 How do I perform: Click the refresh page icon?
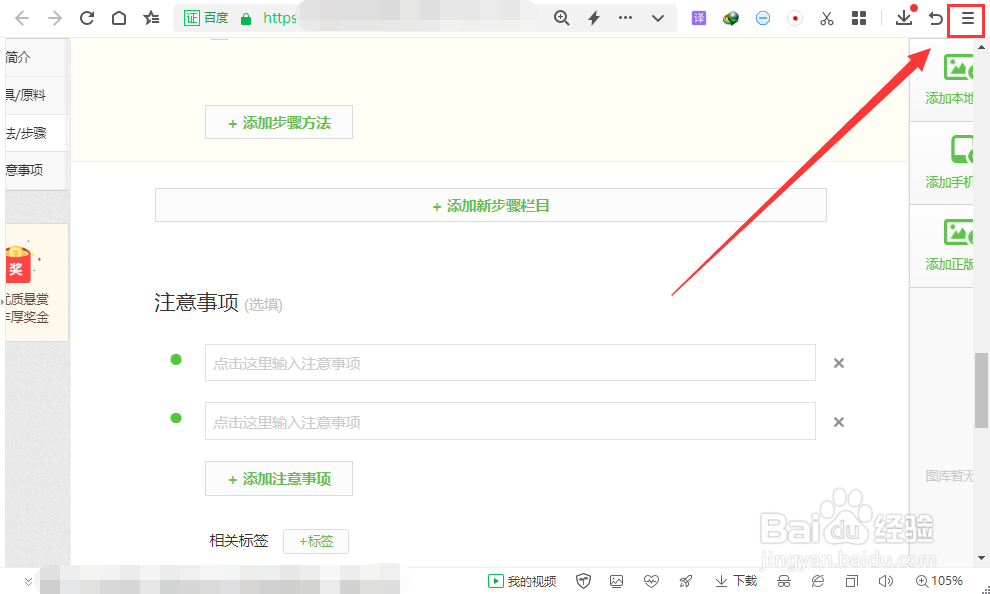(x=87, y=18)
